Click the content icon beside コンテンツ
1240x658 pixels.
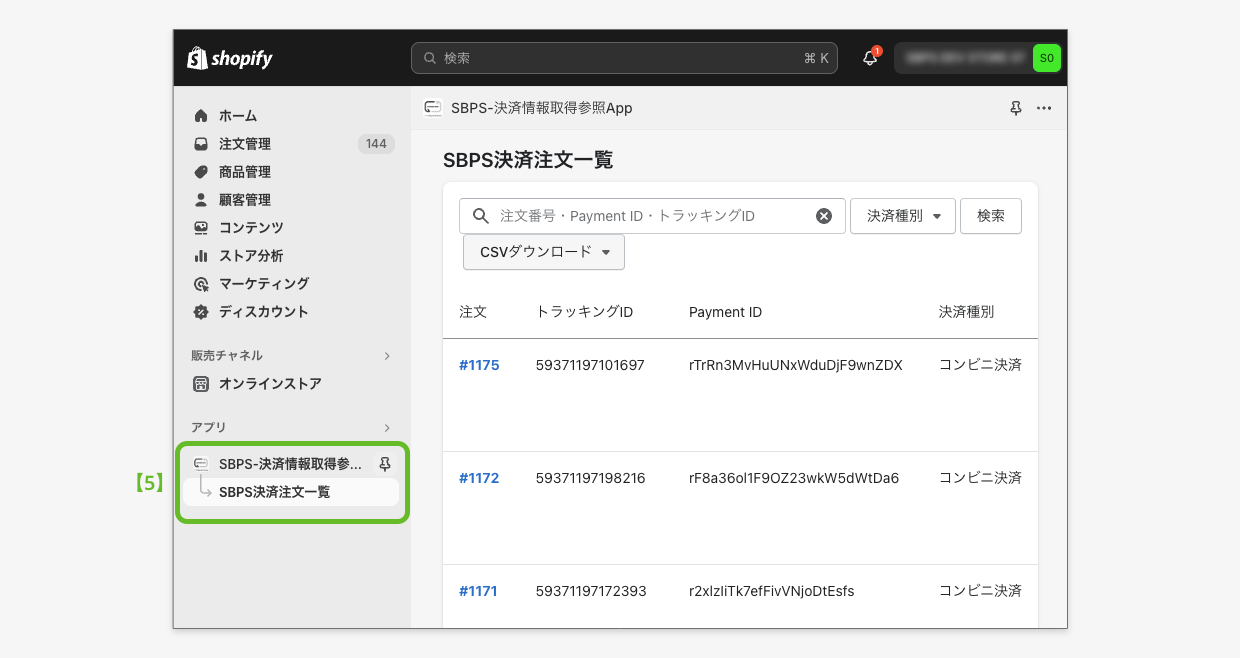tap(201, 228)
